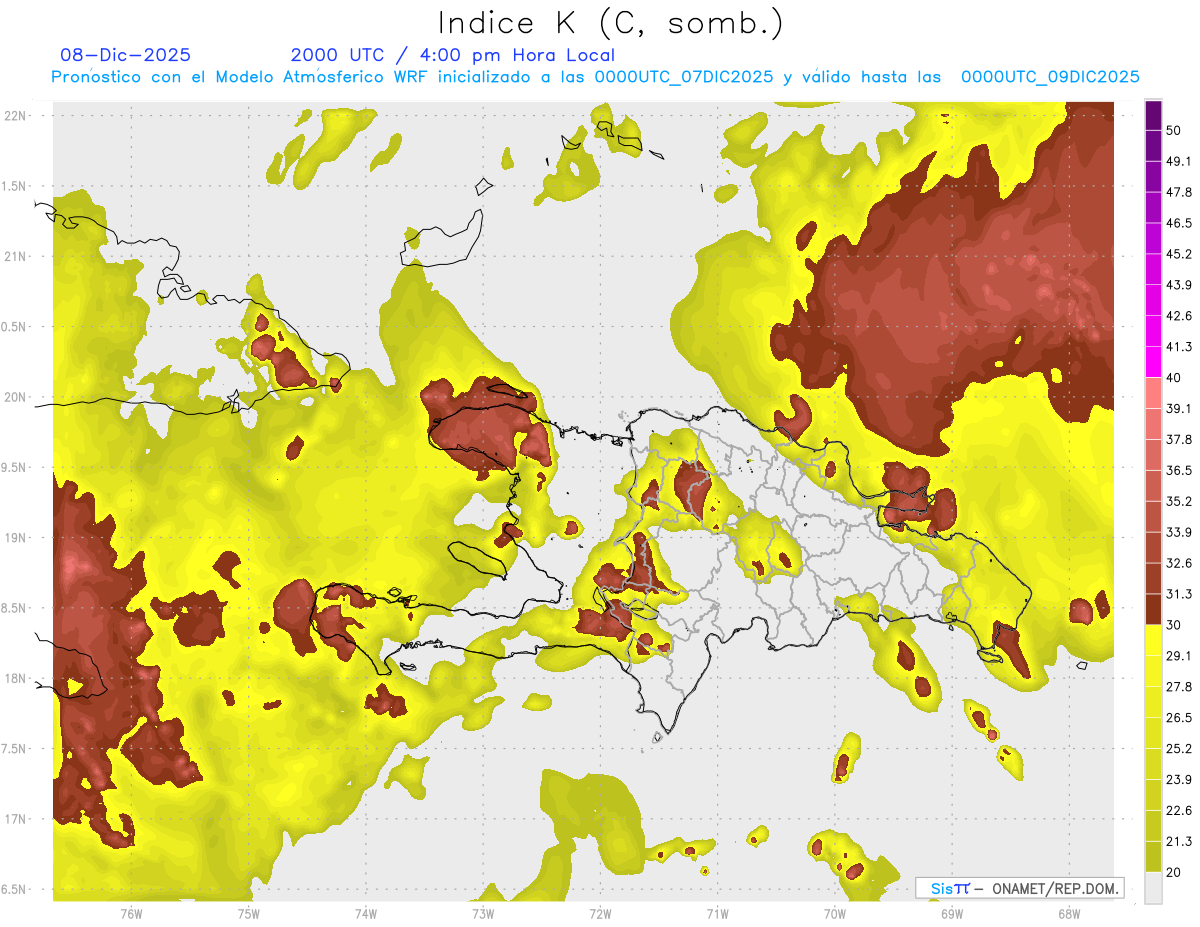Click the colorbar value "42.6"
Viewport: 1200px width, 927px height.
pos(1178,316)
